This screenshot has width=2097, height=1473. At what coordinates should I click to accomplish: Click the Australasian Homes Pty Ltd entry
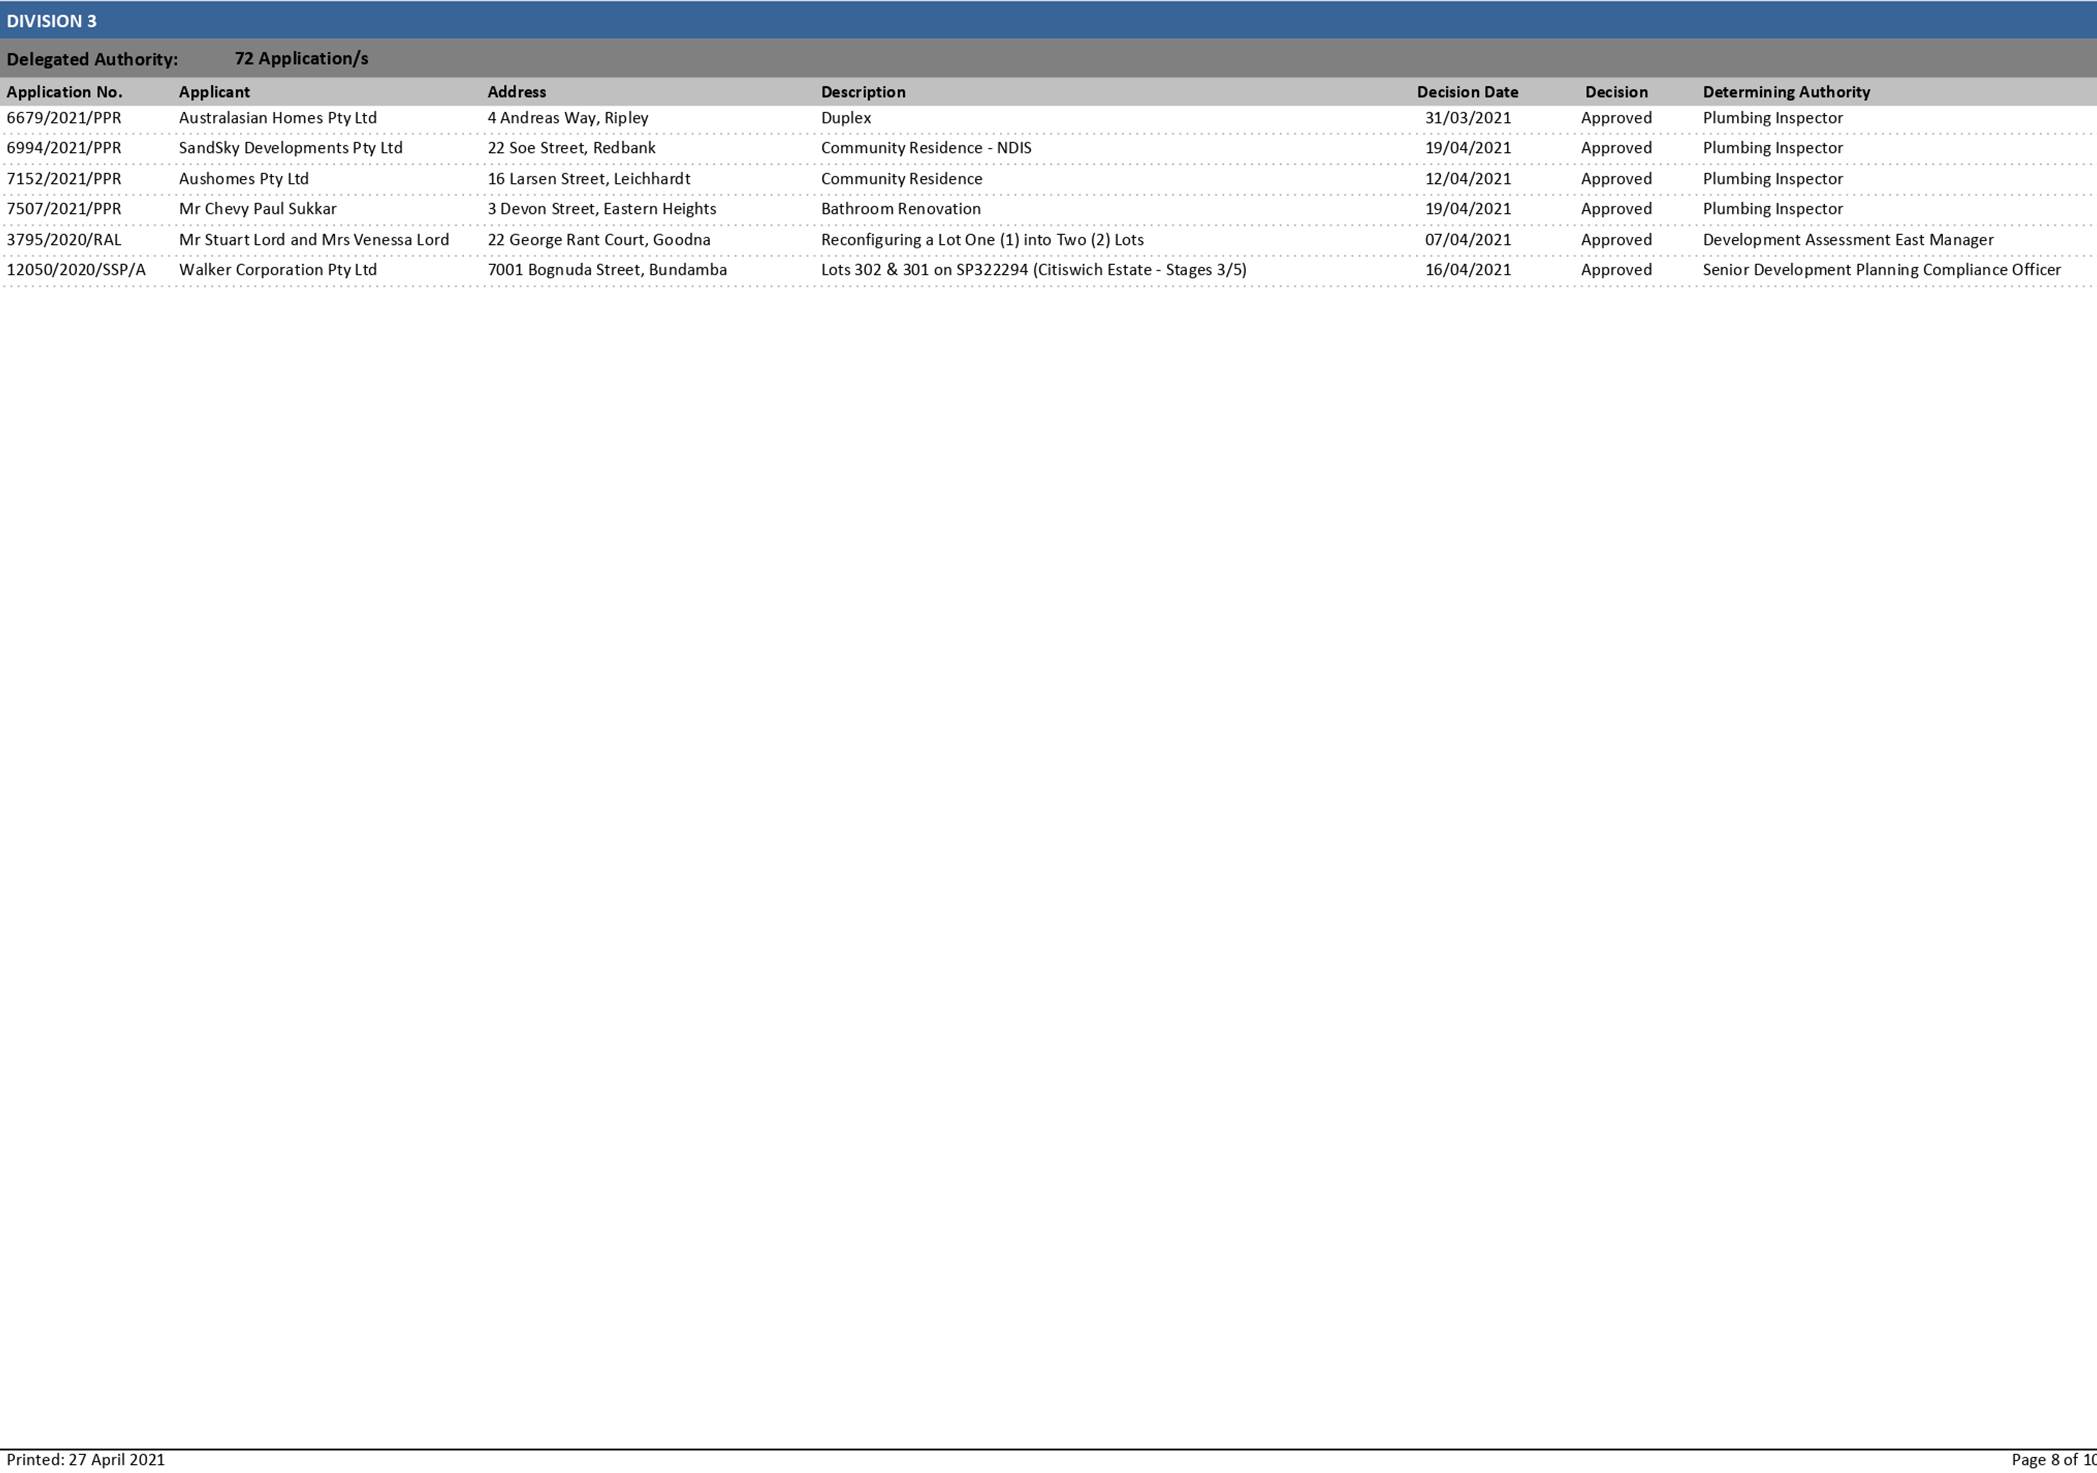[278, 117]
